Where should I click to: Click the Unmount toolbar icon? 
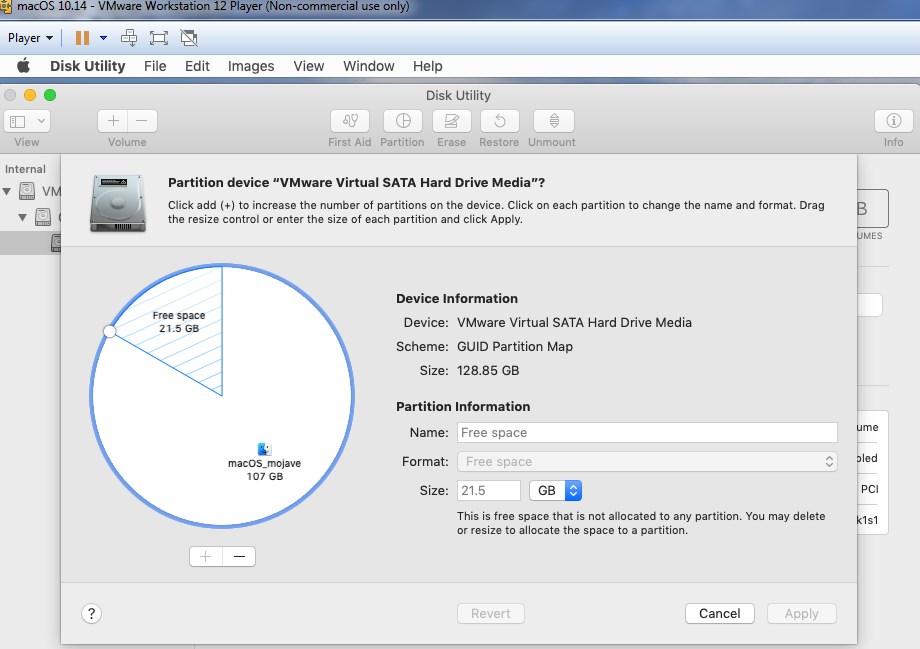click(553, 121)
